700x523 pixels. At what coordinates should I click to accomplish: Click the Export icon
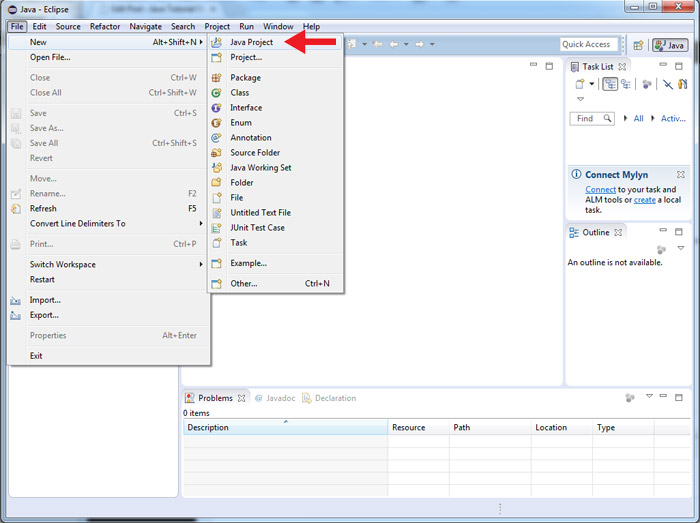tap(16, 315)
